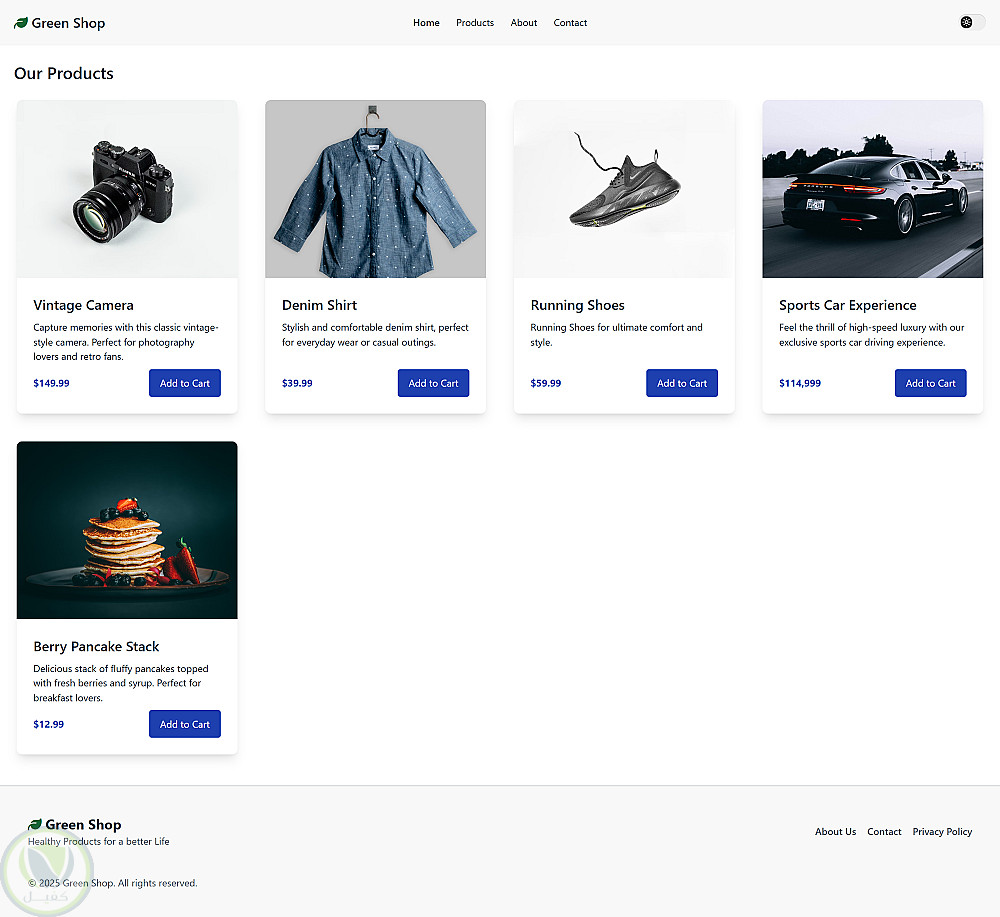Select the Running Shoes product image
The width and height of the screenshot is (1000, 917).
(624, 189)
